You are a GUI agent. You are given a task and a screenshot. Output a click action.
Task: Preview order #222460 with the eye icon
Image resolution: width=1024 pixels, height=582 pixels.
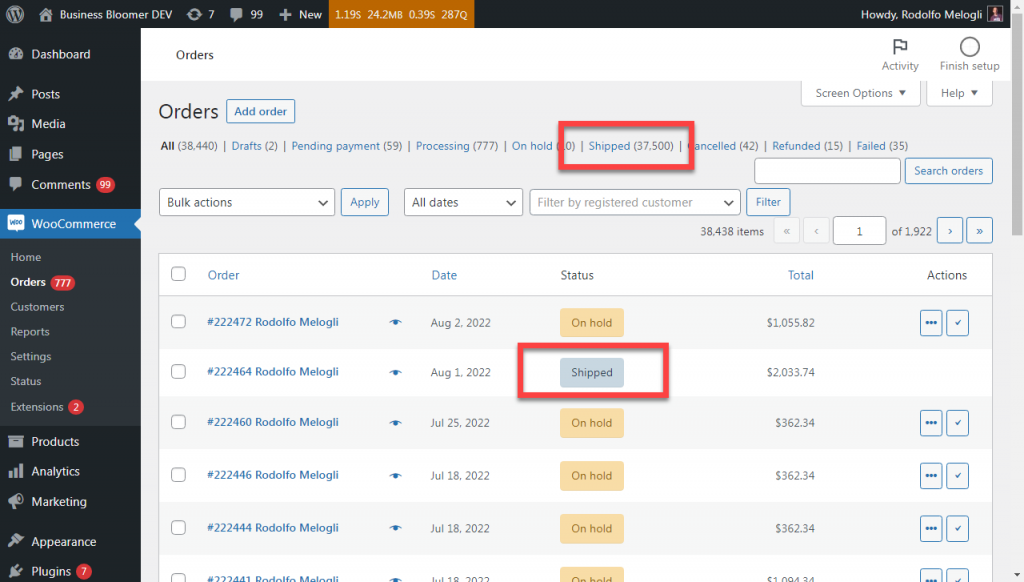coord(395,423)
